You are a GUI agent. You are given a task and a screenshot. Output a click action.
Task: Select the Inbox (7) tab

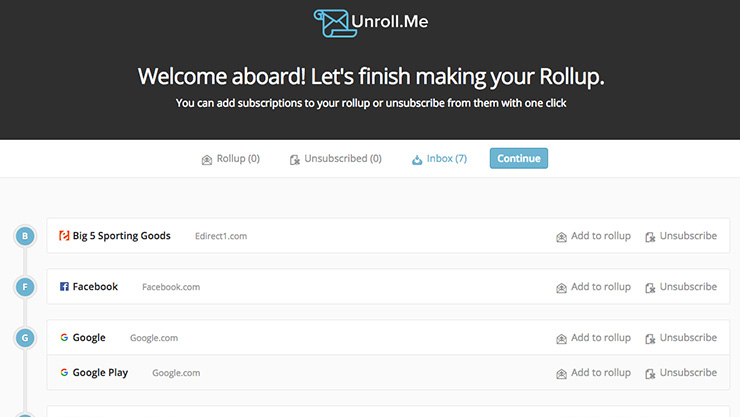tap(439, 158)
